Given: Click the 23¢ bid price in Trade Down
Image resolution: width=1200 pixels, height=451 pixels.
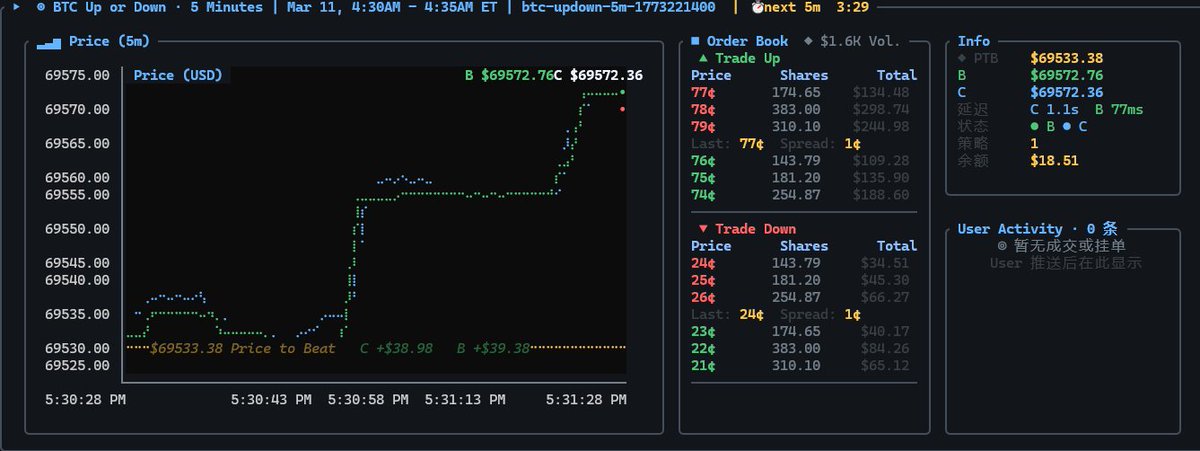Looking at the screenshot, I should pyautogui.click(x=703, y=331).
